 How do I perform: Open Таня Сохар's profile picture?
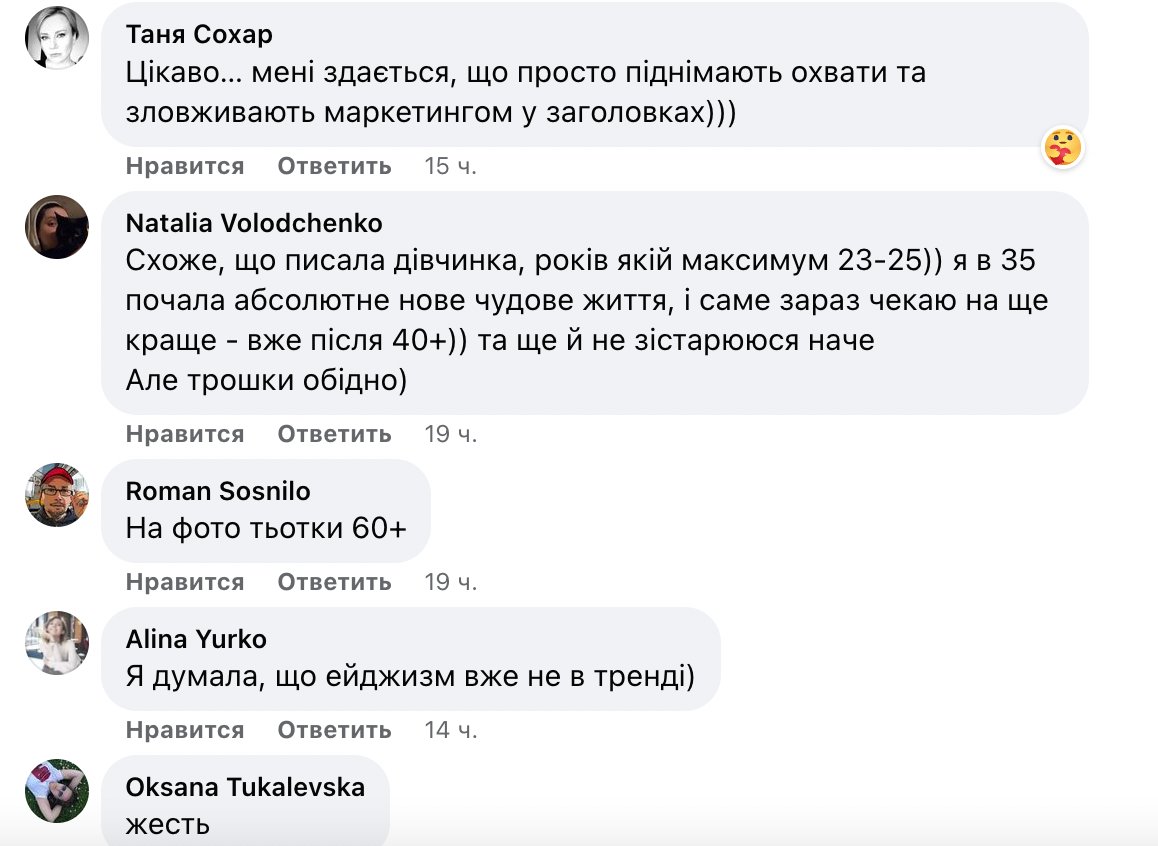pyautogui.click(x=56, y=38)
